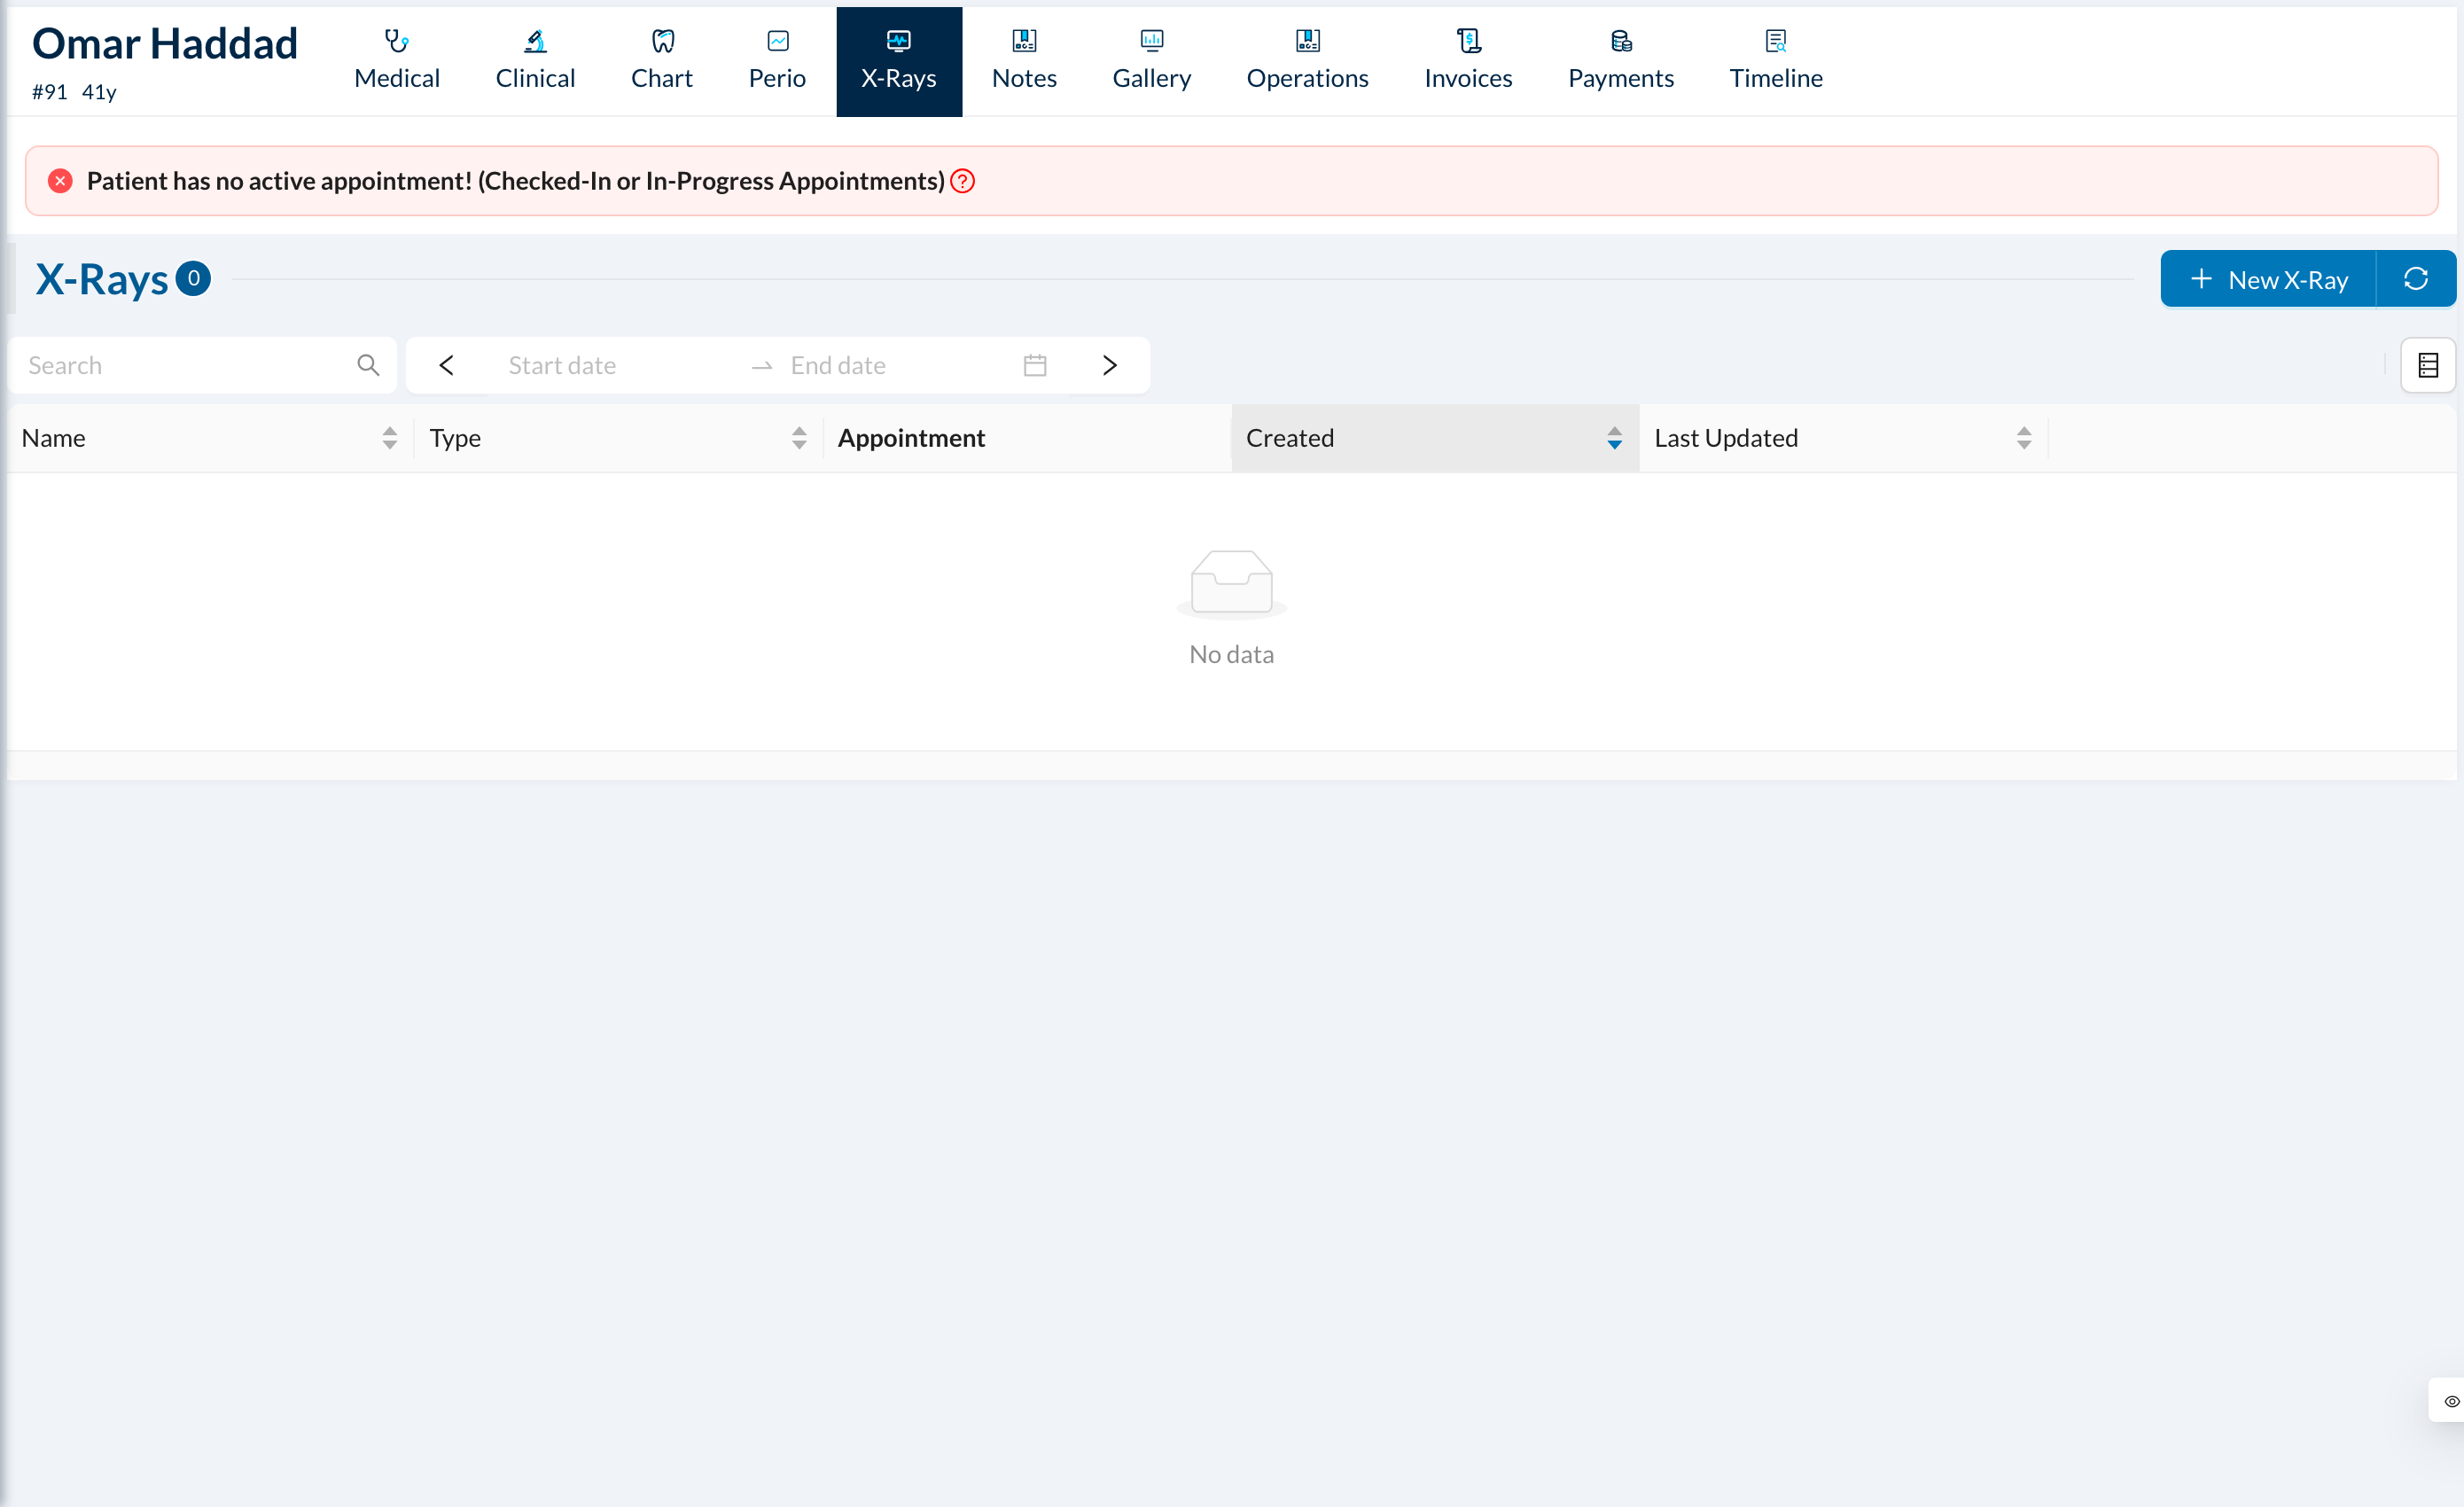The height and width of the screenshot is (1507, 2464).
Task: Set the End date field
Action: (x=895, y=365)
